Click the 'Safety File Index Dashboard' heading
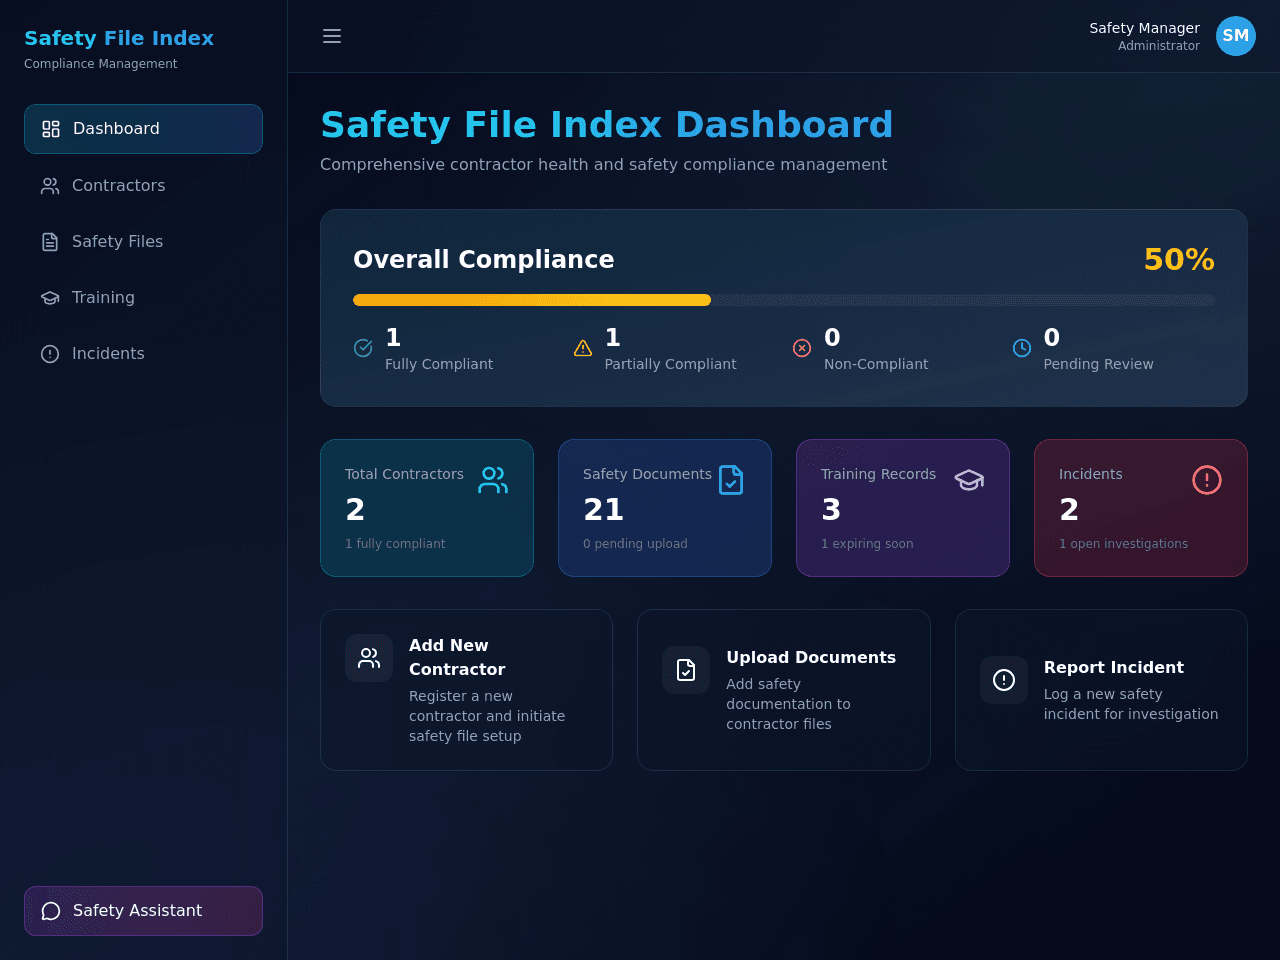Screen dimensions: 1280x960 tap(607, 125)
